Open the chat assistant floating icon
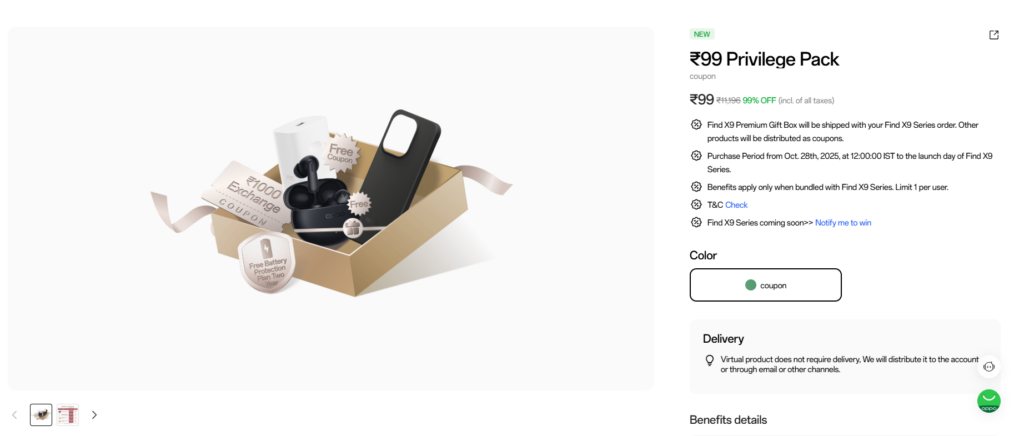Viewport: 1024px width, 436px height. pos(988,367)
